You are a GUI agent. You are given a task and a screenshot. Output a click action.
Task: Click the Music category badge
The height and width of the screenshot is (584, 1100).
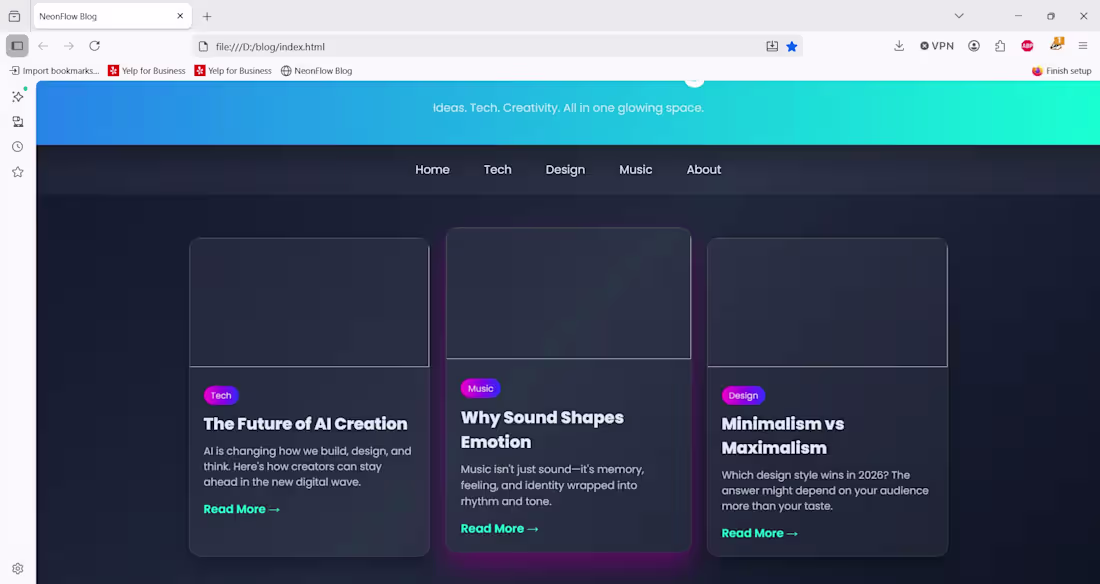(481, 388)
